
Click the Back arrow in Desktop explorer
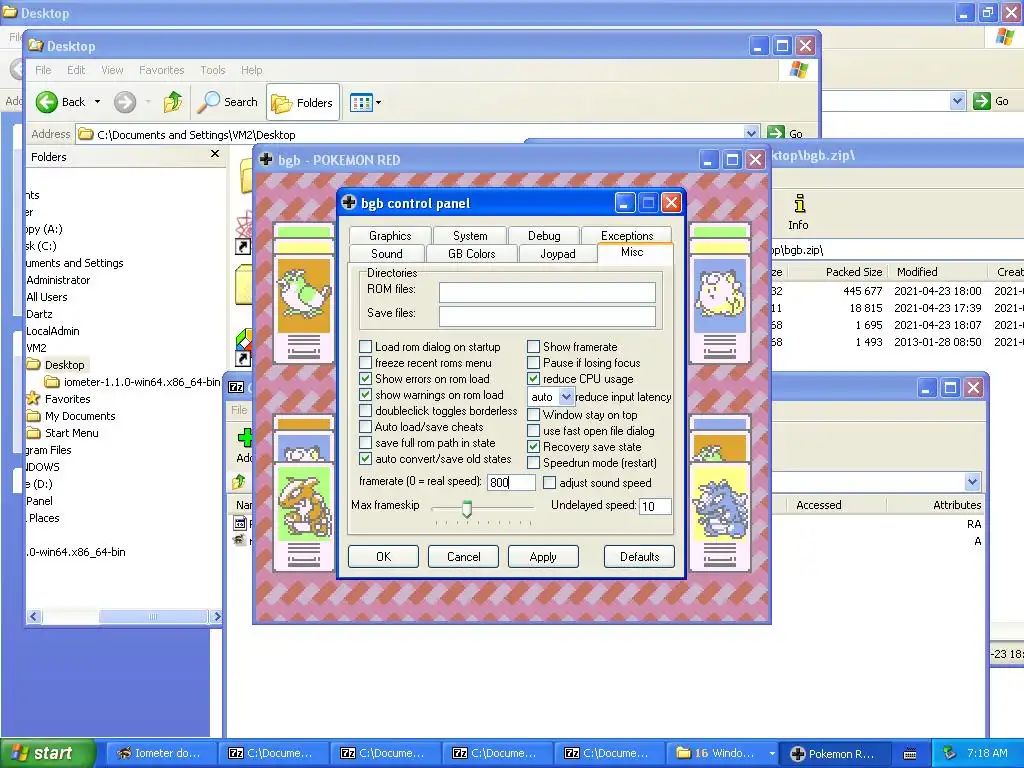(x=47, y=102)
